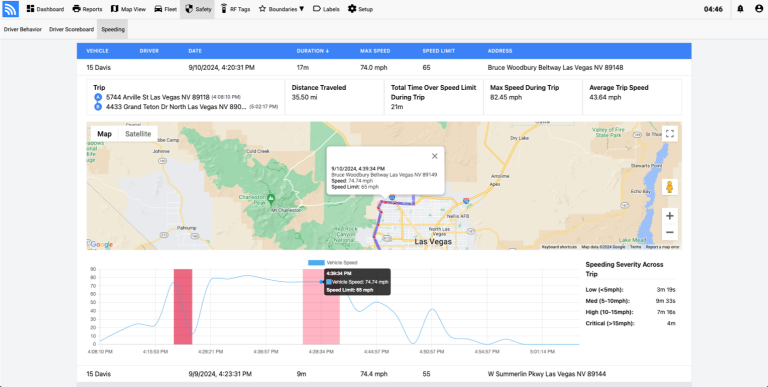Click the dark red speeding band on chart
This screenshot has height=387, width=768.
(183, 306)
